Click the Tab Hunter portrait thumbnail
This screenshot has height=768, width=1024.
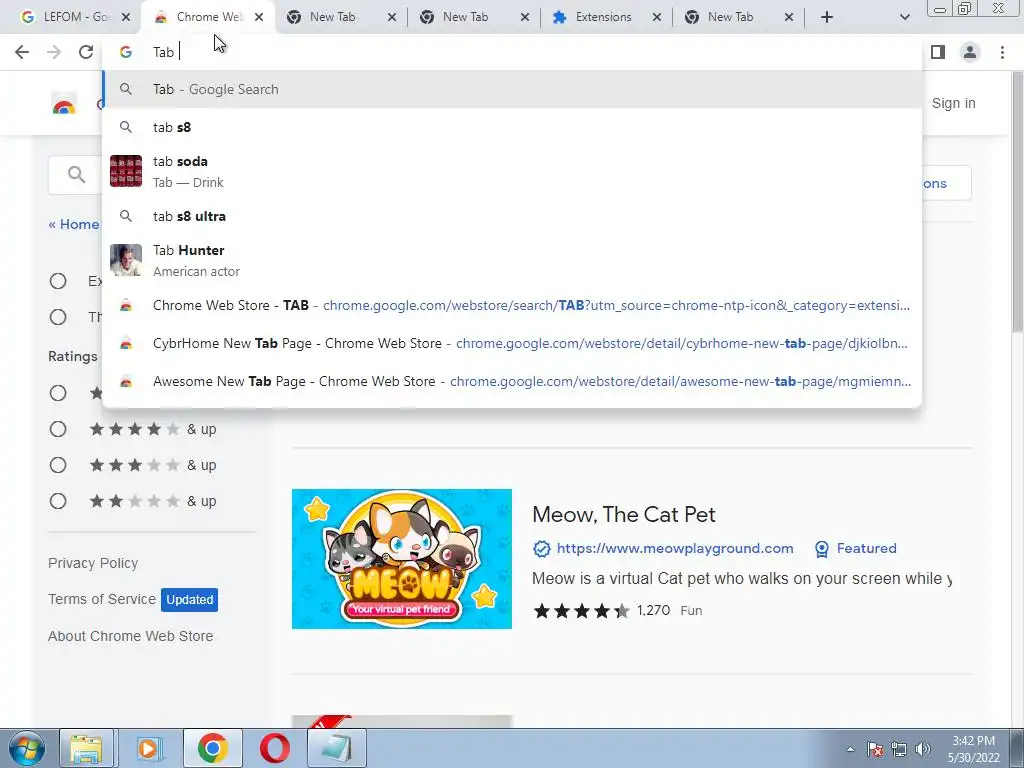pos(126,260)
